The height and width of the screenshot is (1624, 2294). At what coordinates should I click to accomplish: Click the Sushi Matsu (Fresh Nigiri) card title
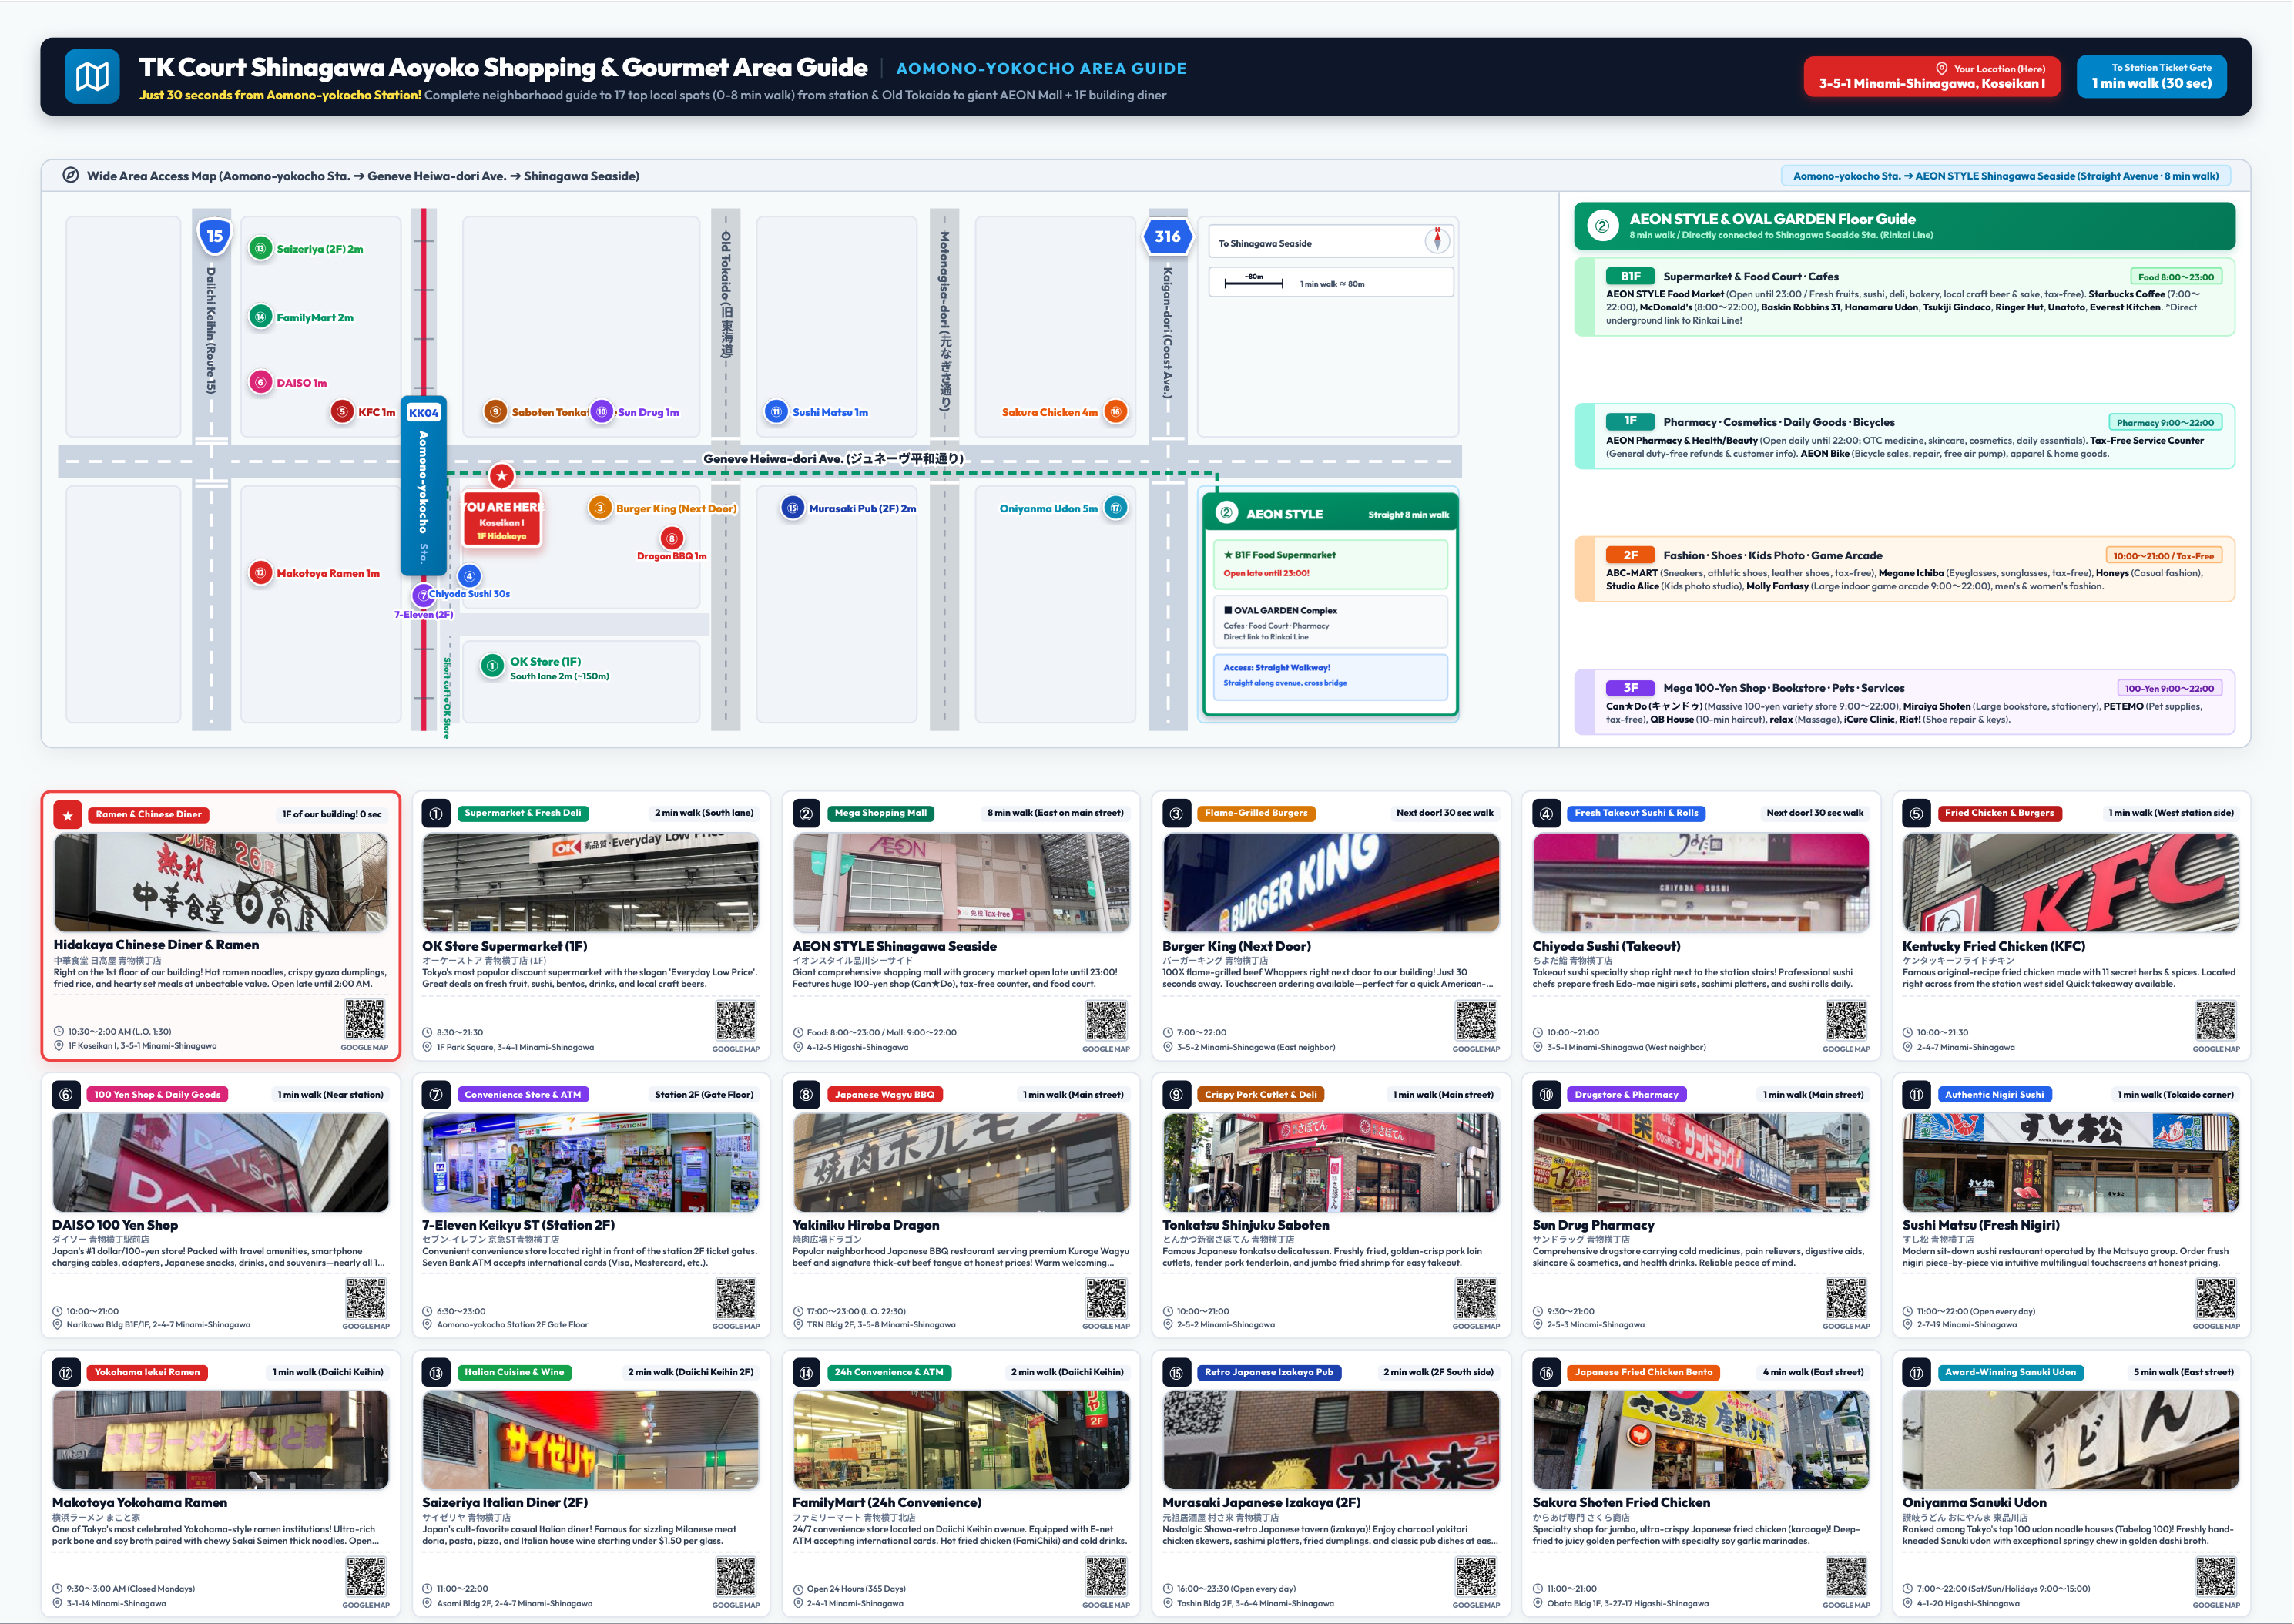point(1980,1225)
